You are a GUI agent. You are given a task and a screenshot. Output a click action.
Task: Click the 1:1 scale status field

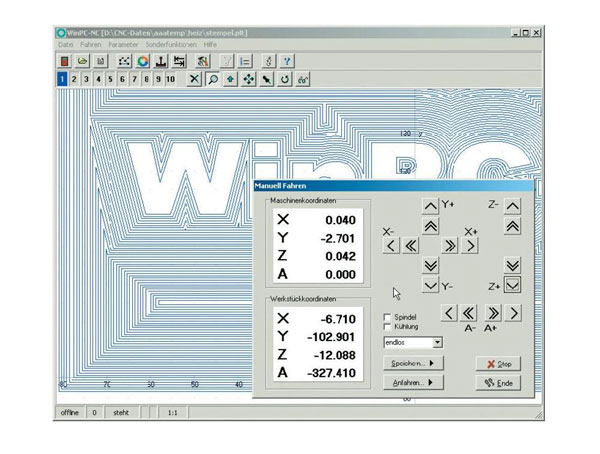click(173, 413)
